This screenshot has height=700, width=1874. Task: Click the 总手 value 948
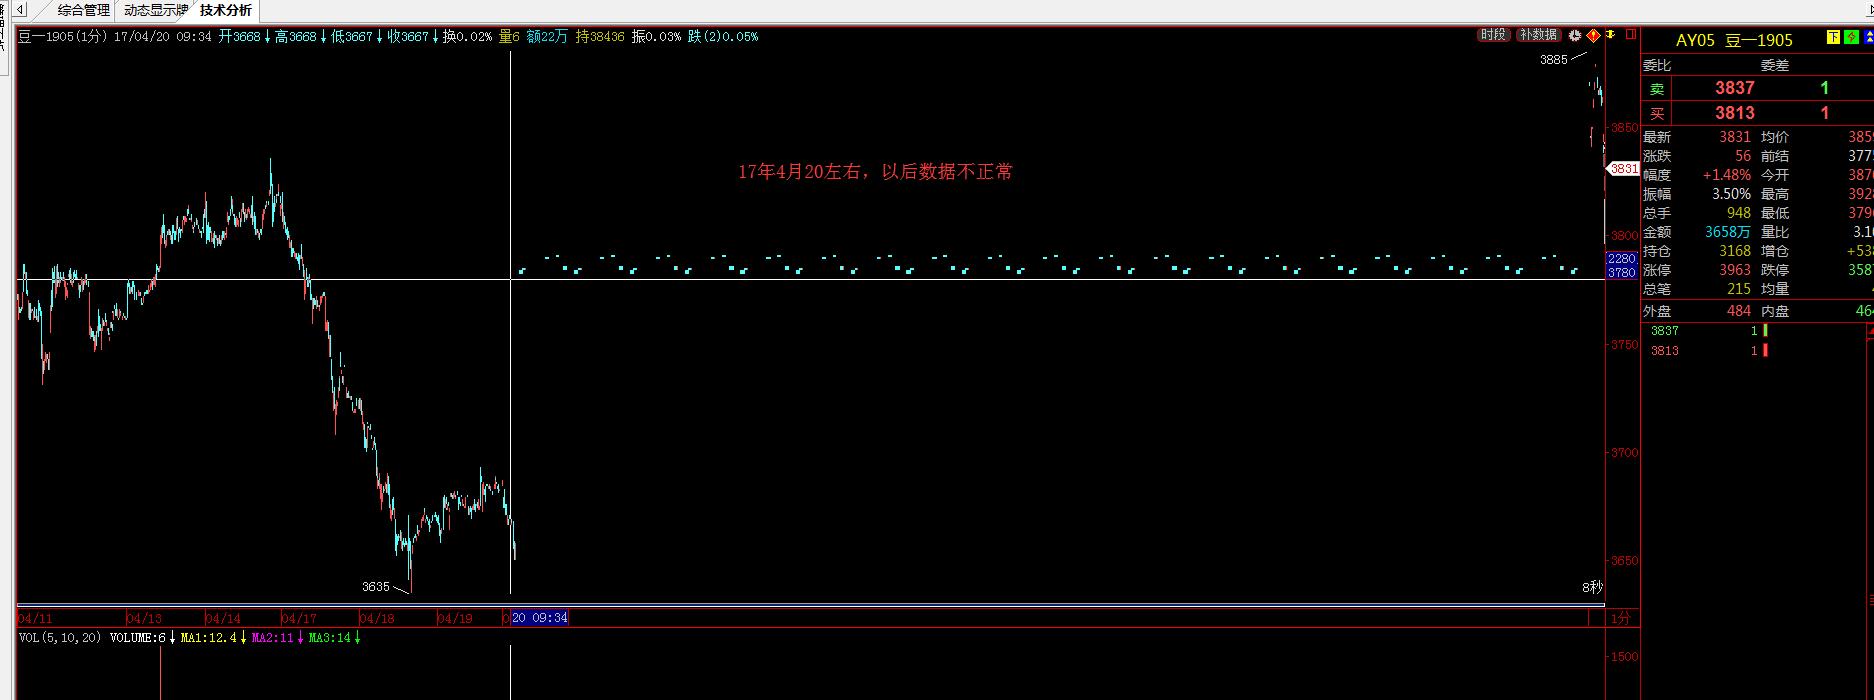1739,213
